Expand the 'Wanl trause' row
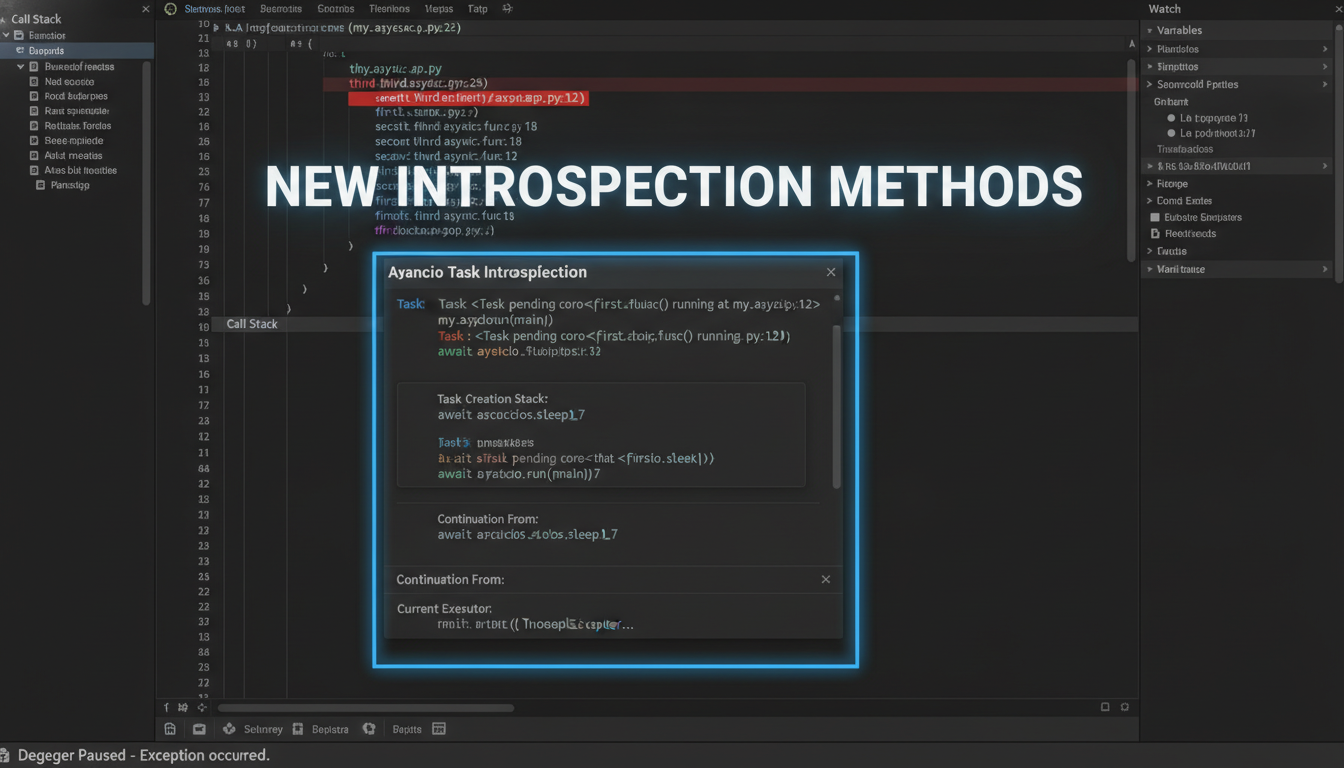Viewport: 1344px width, 768px height. click(x=1150, y=269)
